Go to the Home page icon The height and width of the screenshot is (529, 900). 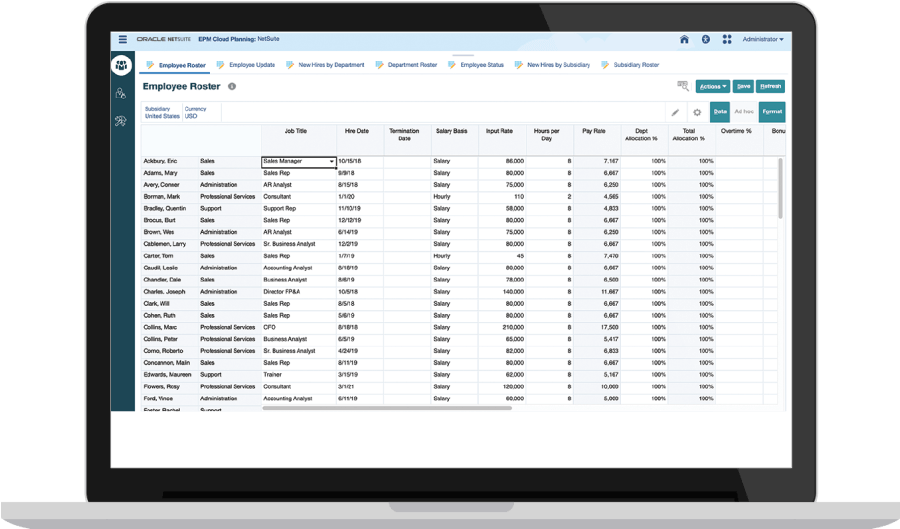pyautogui.click(x=684, y=40)
